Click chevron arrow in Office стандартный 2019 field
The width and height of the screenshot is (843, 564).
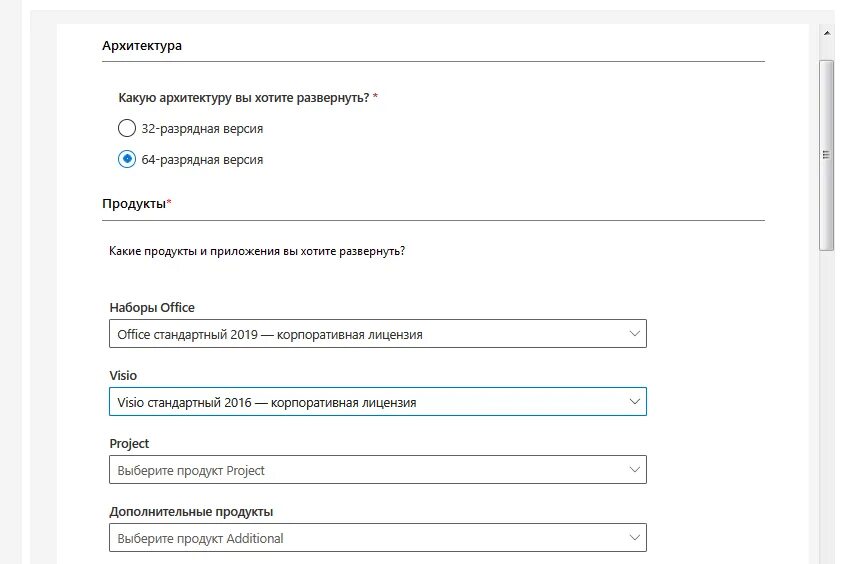[x=634, y=334]
